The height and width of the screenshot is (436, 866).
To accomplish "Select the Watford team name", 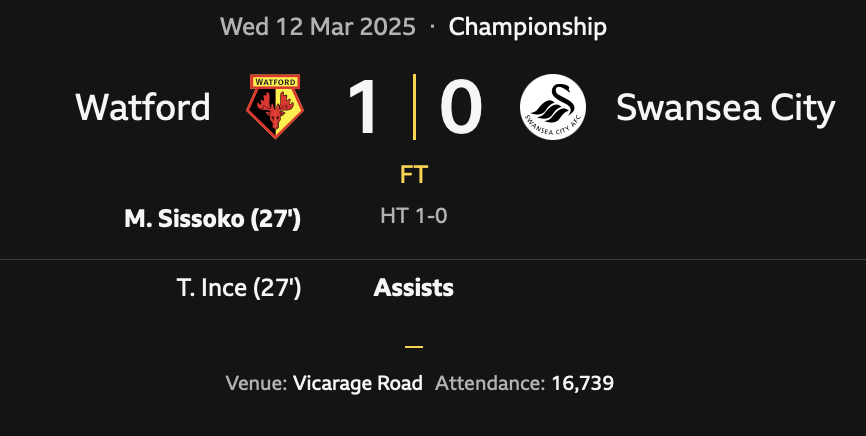I will point(143,107).
